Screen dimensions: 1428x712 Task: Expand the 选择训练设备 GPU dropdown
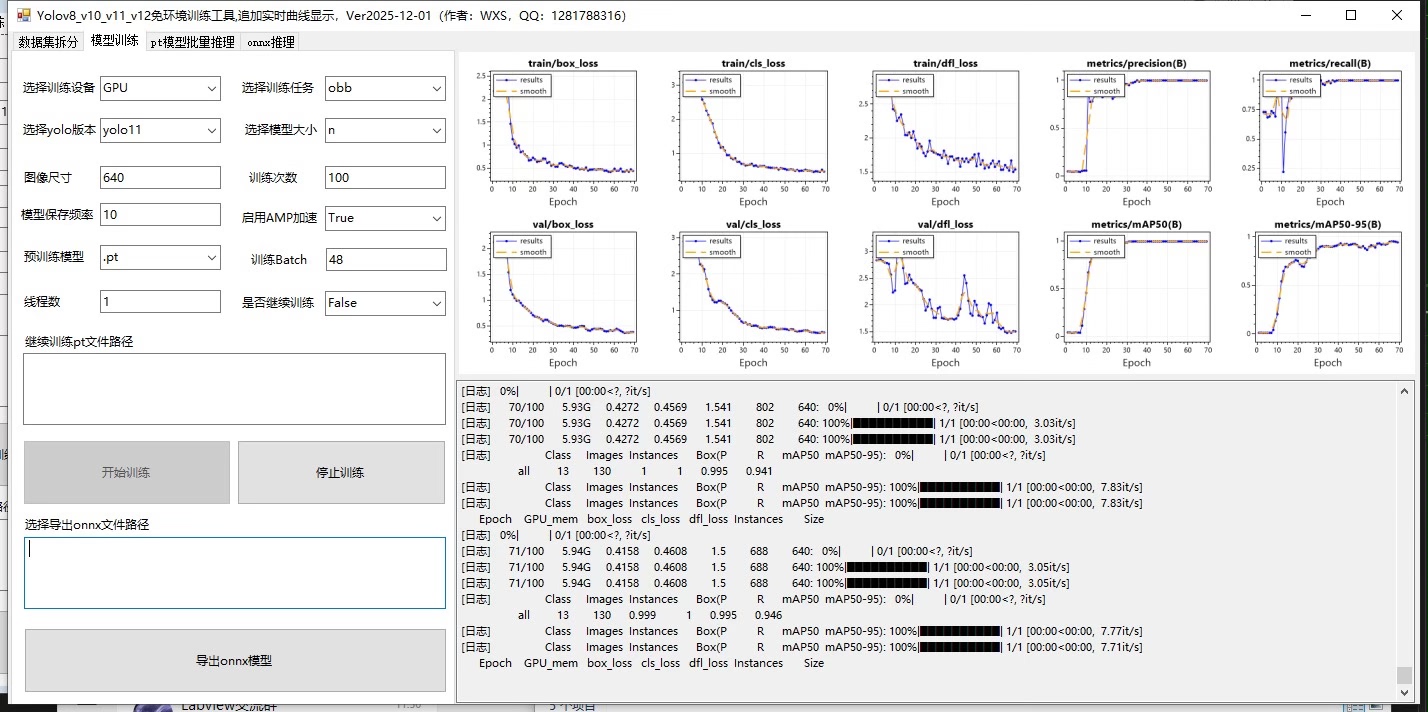coord(160,88)
